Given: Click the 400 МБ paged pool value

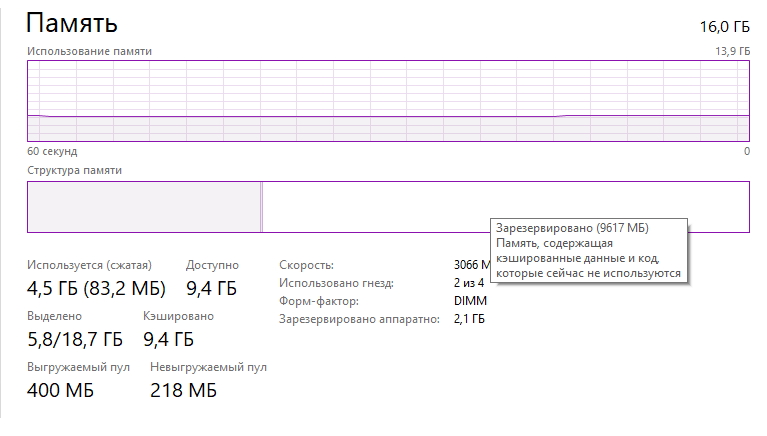Looking at the screenshot, I should point(61,390).
